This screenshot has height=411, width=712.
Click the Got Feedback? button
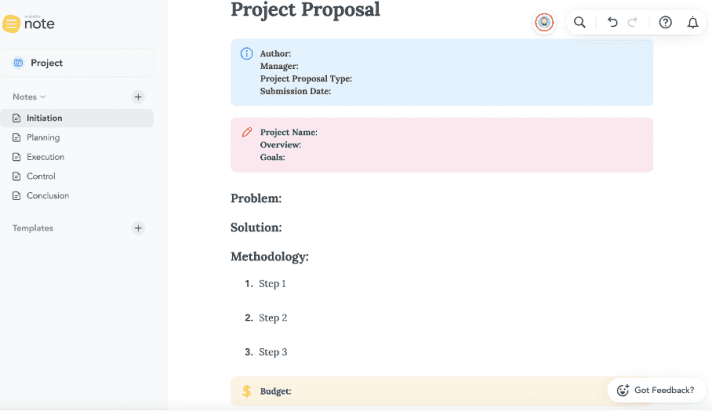pos(656,390)
